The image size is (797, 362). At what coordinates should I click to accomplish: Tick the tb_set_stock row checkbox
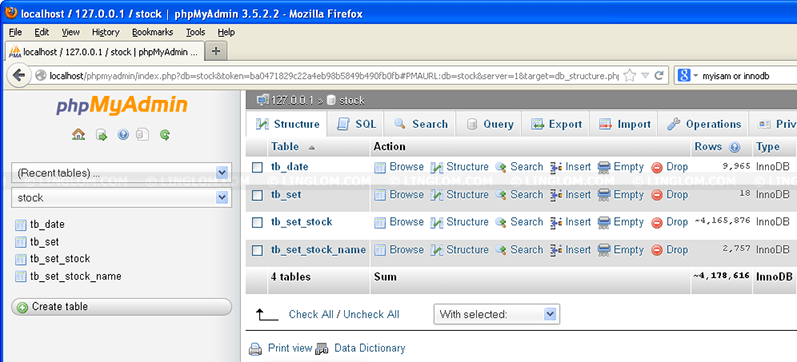(258, 222)
